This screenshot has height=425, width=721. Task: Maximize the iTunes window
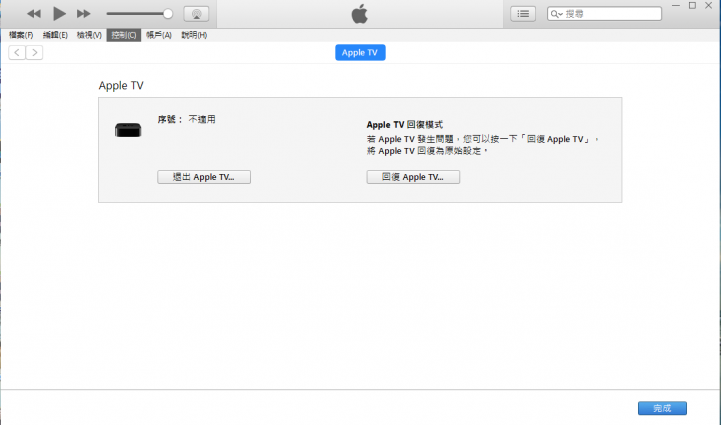pyautogui.click(x=692, y=6)
